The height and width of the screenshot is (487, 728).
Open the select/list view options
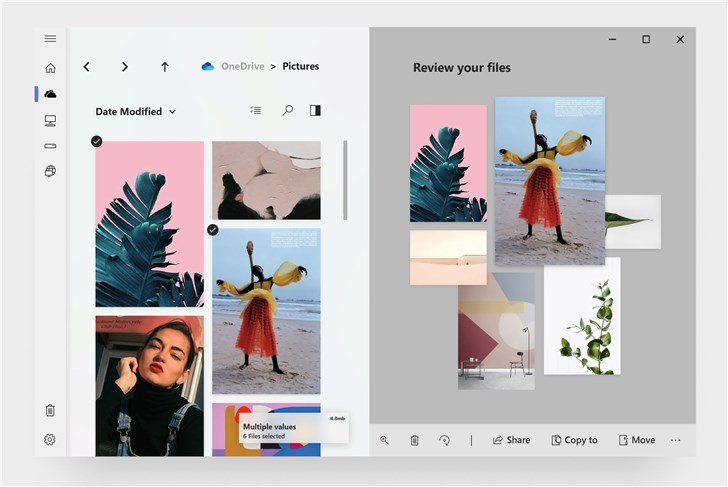point(256,111)
